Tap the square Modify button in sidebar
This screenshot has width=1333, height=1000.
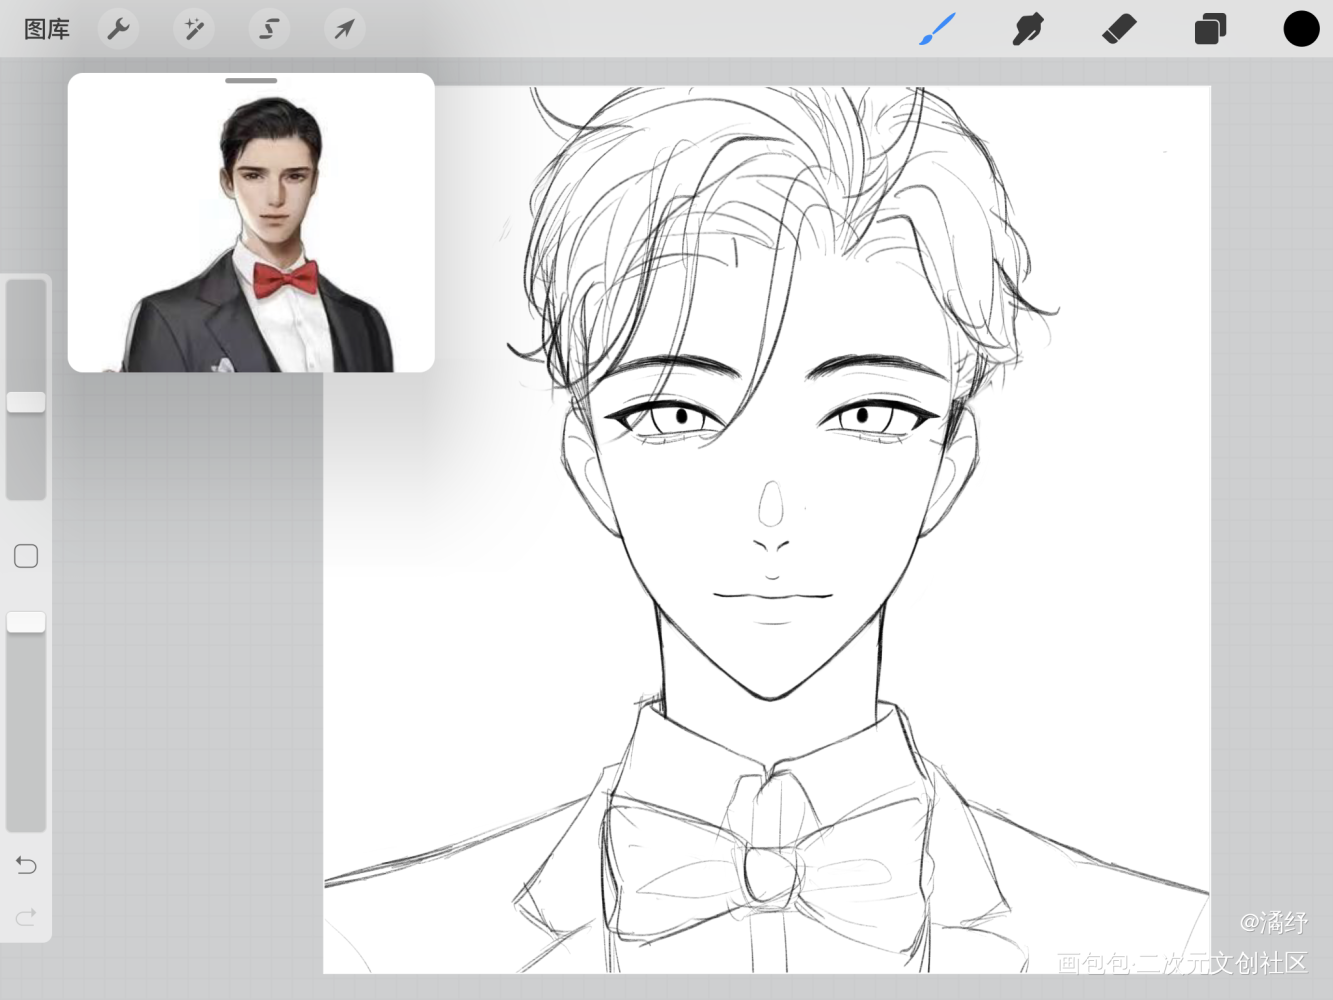[26, 556]
